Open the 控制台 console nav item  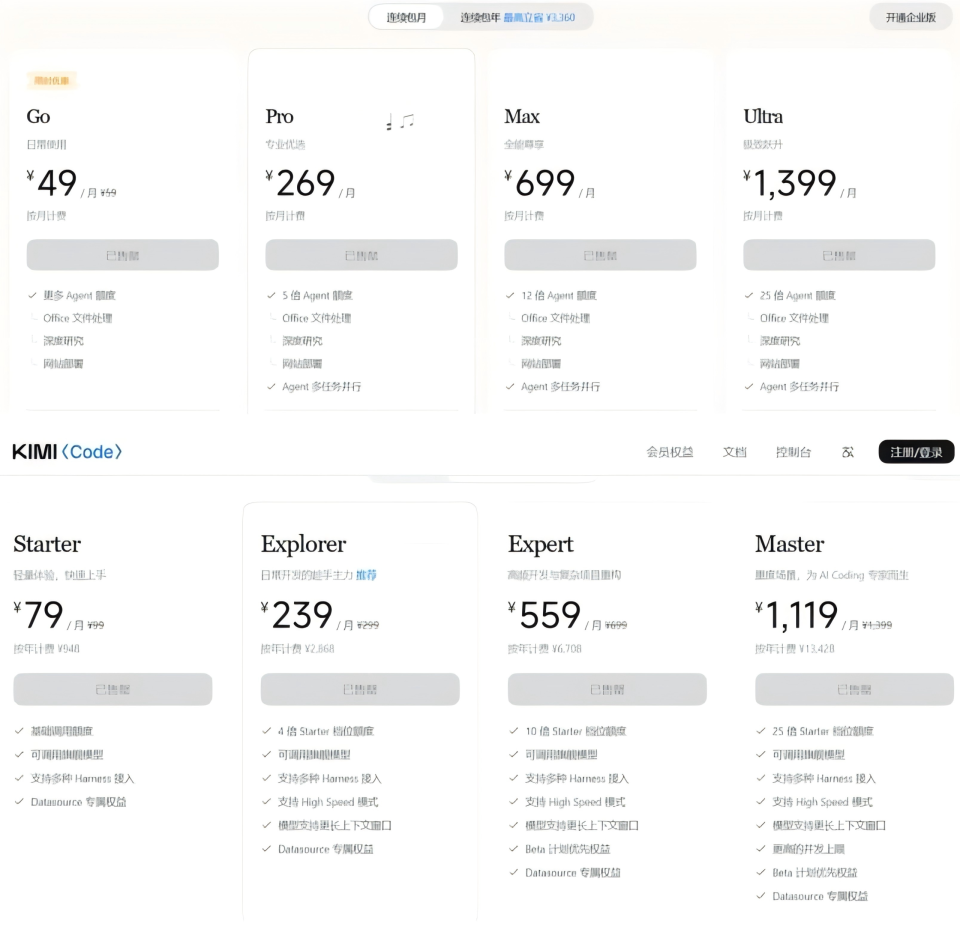click(793, 452)
